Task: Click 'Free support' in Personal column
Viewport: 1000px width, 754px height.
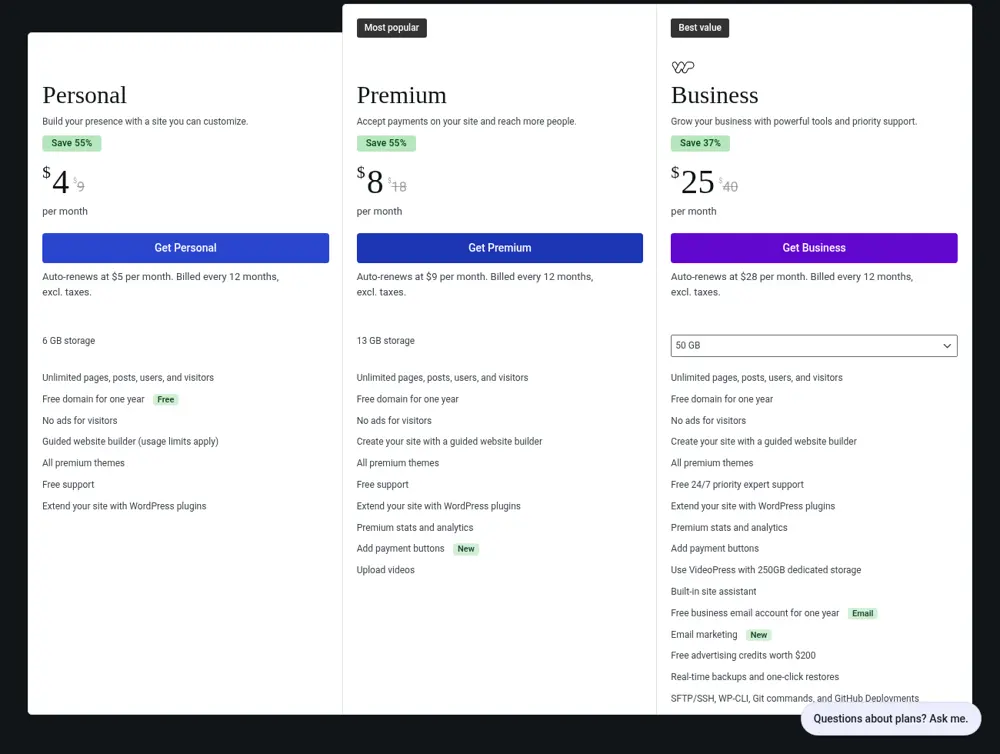Action: [68, 484]
